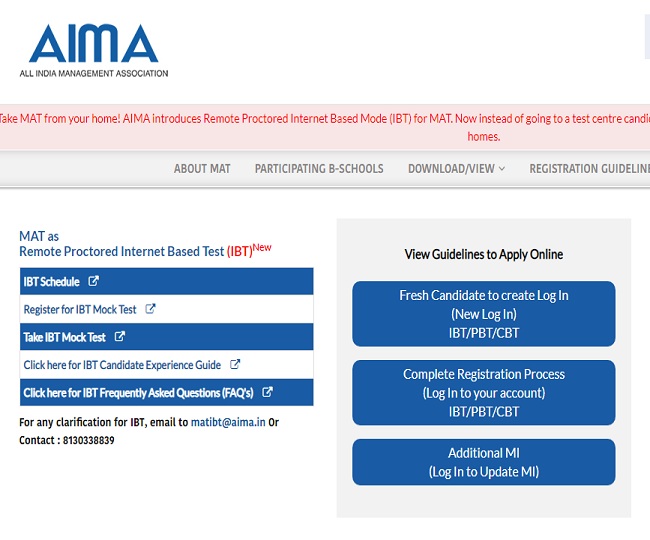This screenshot has width=650, height=540.
Task: Expand the DOWNLOAD/VIEW dropdown chevron
Action: pyautogui.click(x=502, y=169)
